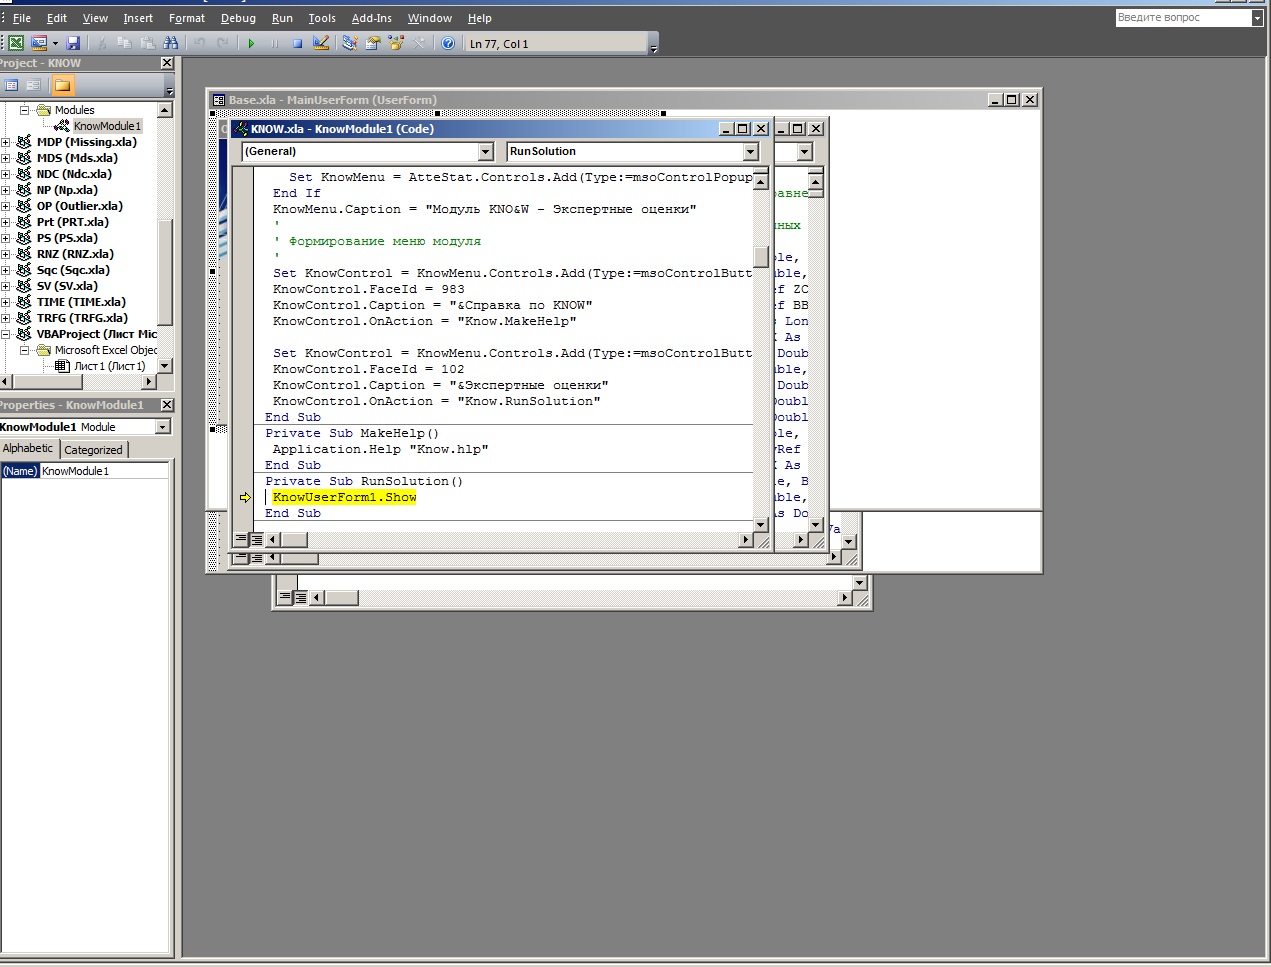
Task: Click the Insert UserForm toolbar icon
Action: tap(39, 43)
